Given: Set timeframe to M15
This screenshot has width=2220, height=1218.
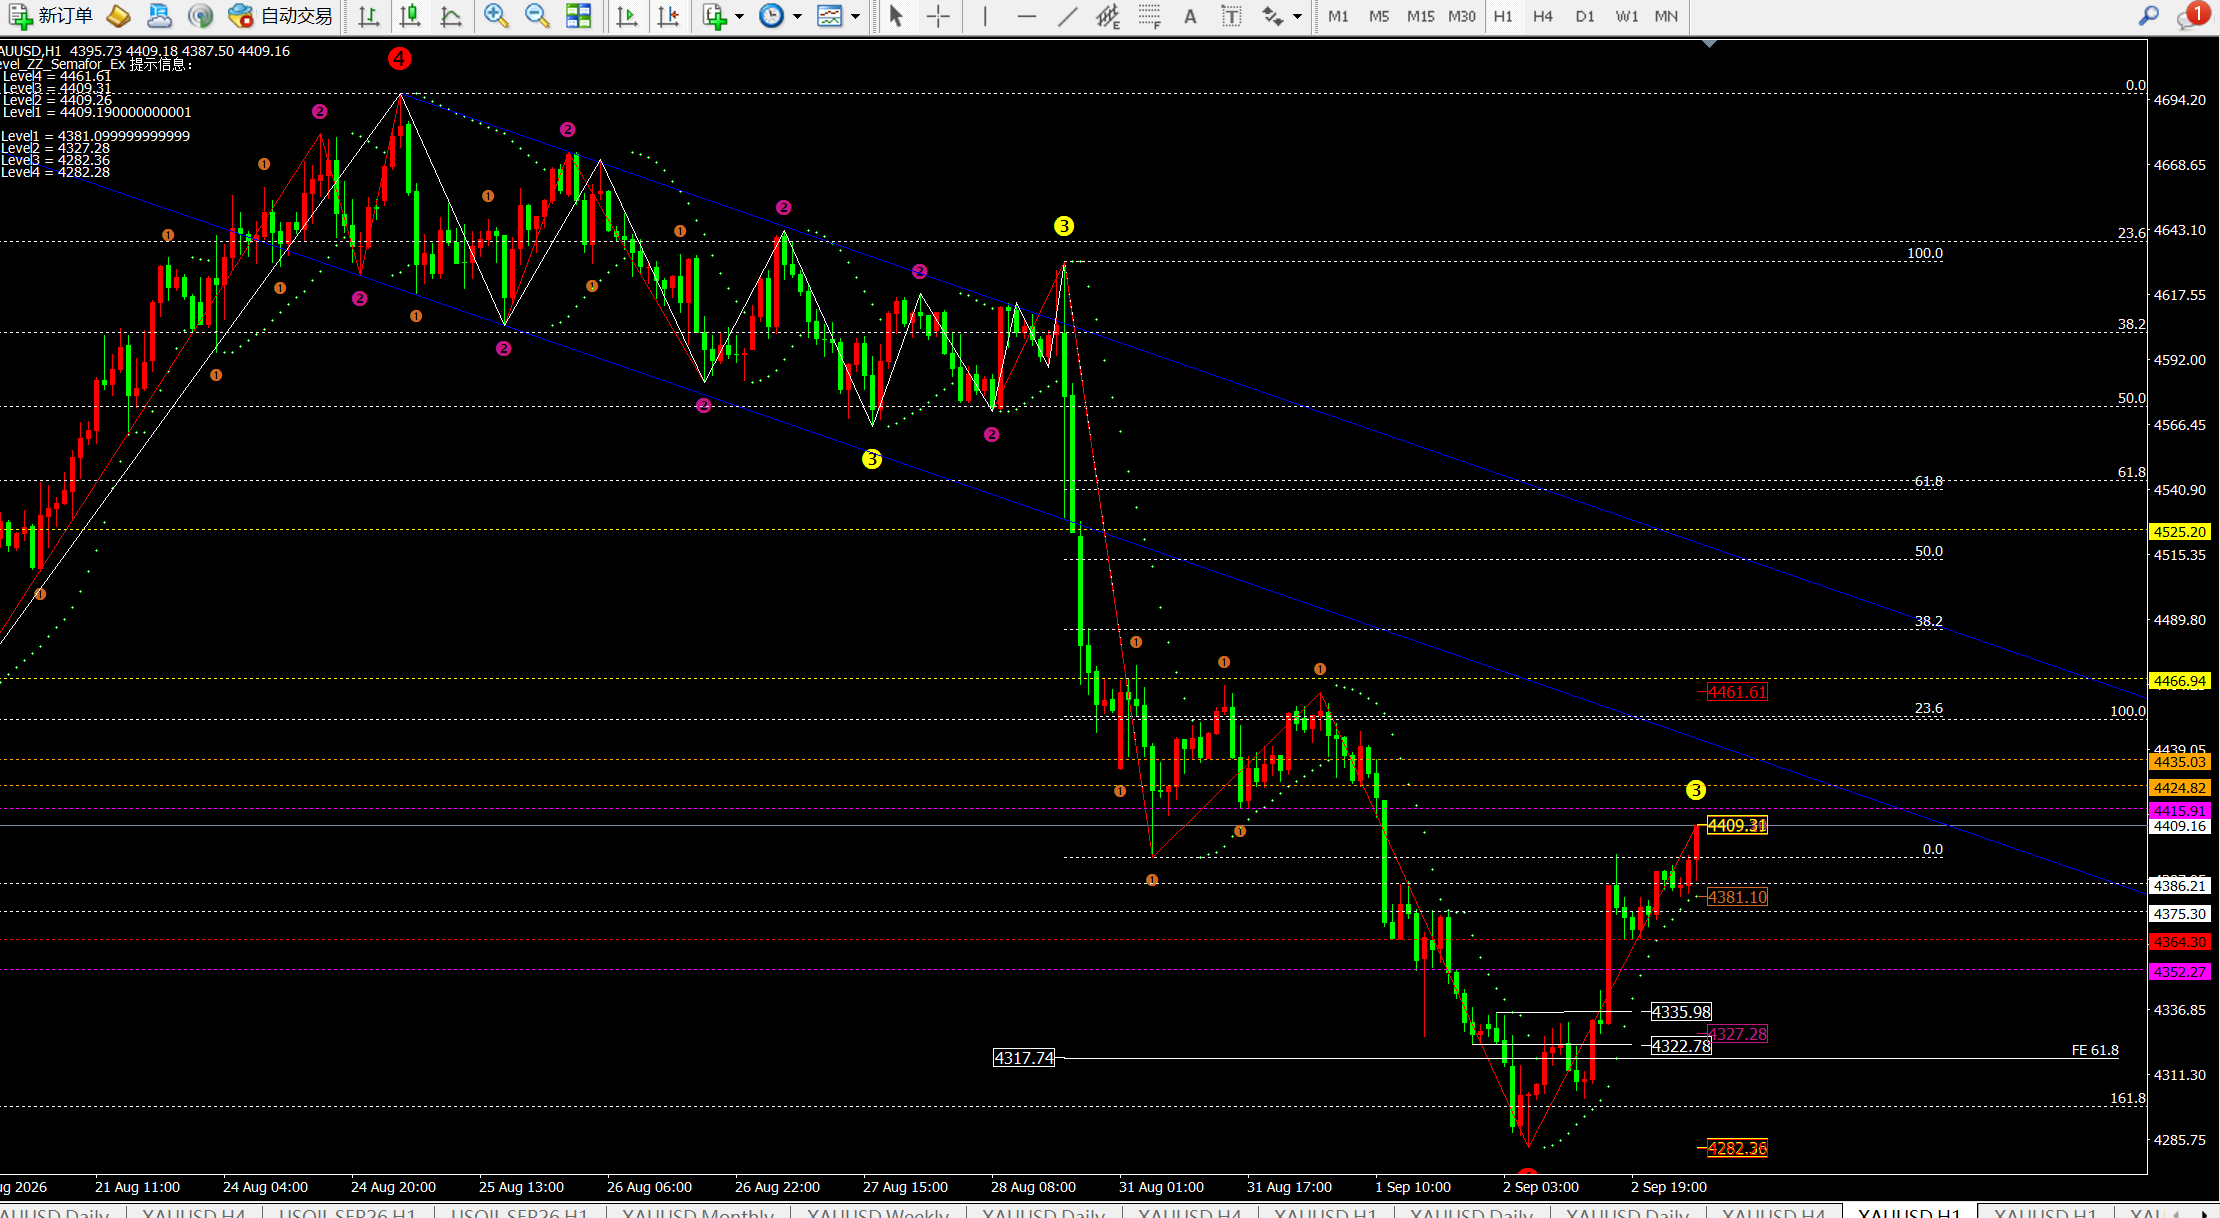Looking at the screenshot, I should click(x=1420, y=16).
